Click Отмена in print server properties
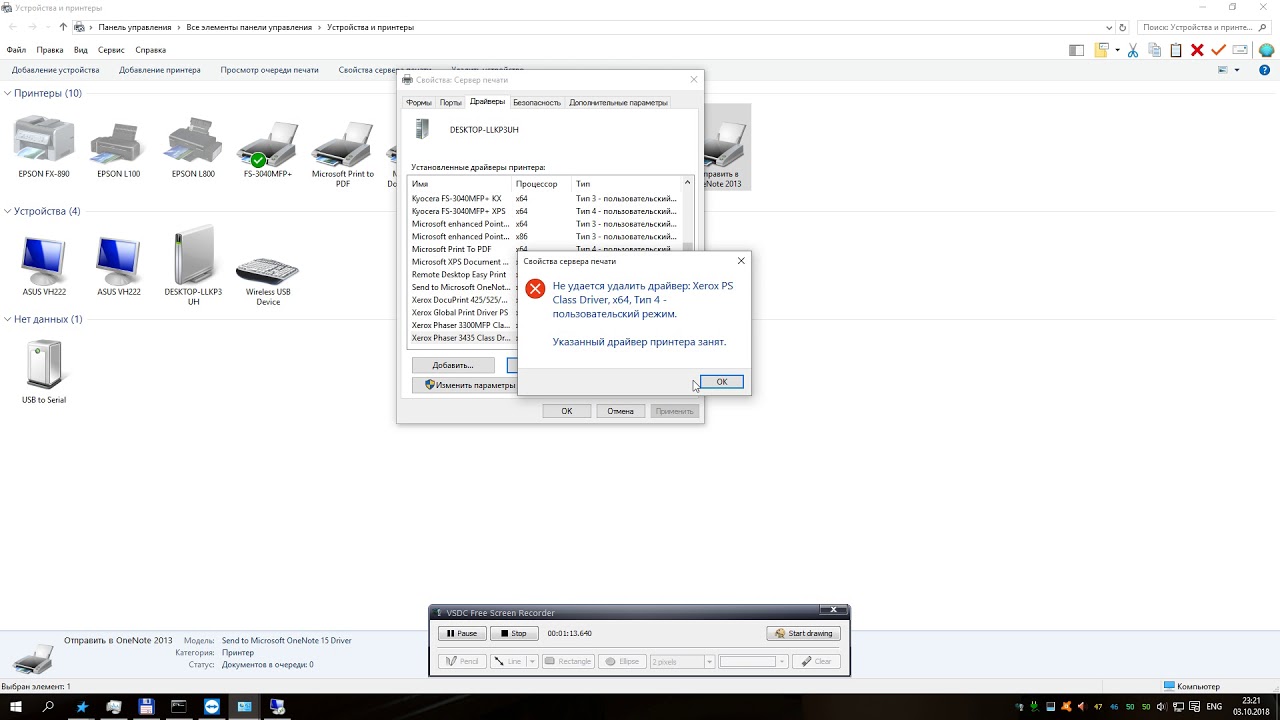1280x720 pixels. [x=620, y=411]
